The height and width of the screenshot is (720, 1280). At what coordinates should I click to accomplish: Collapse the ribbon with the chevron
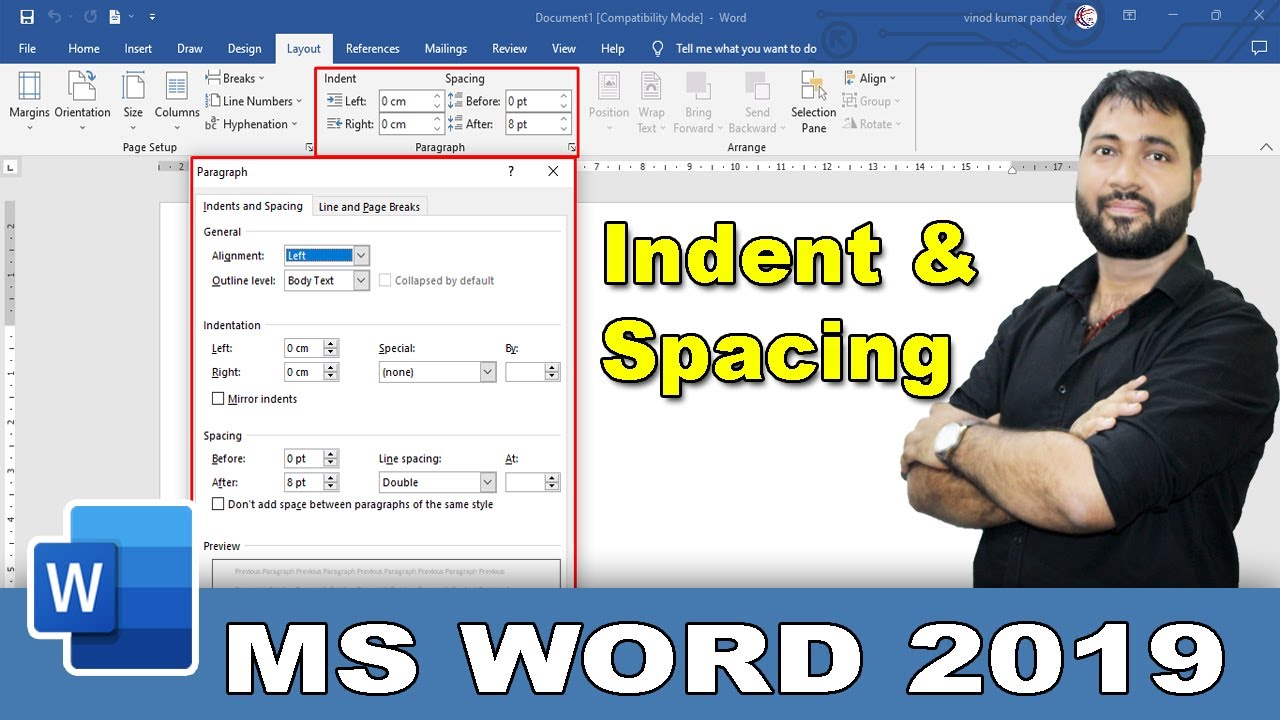pos(1268,148)
